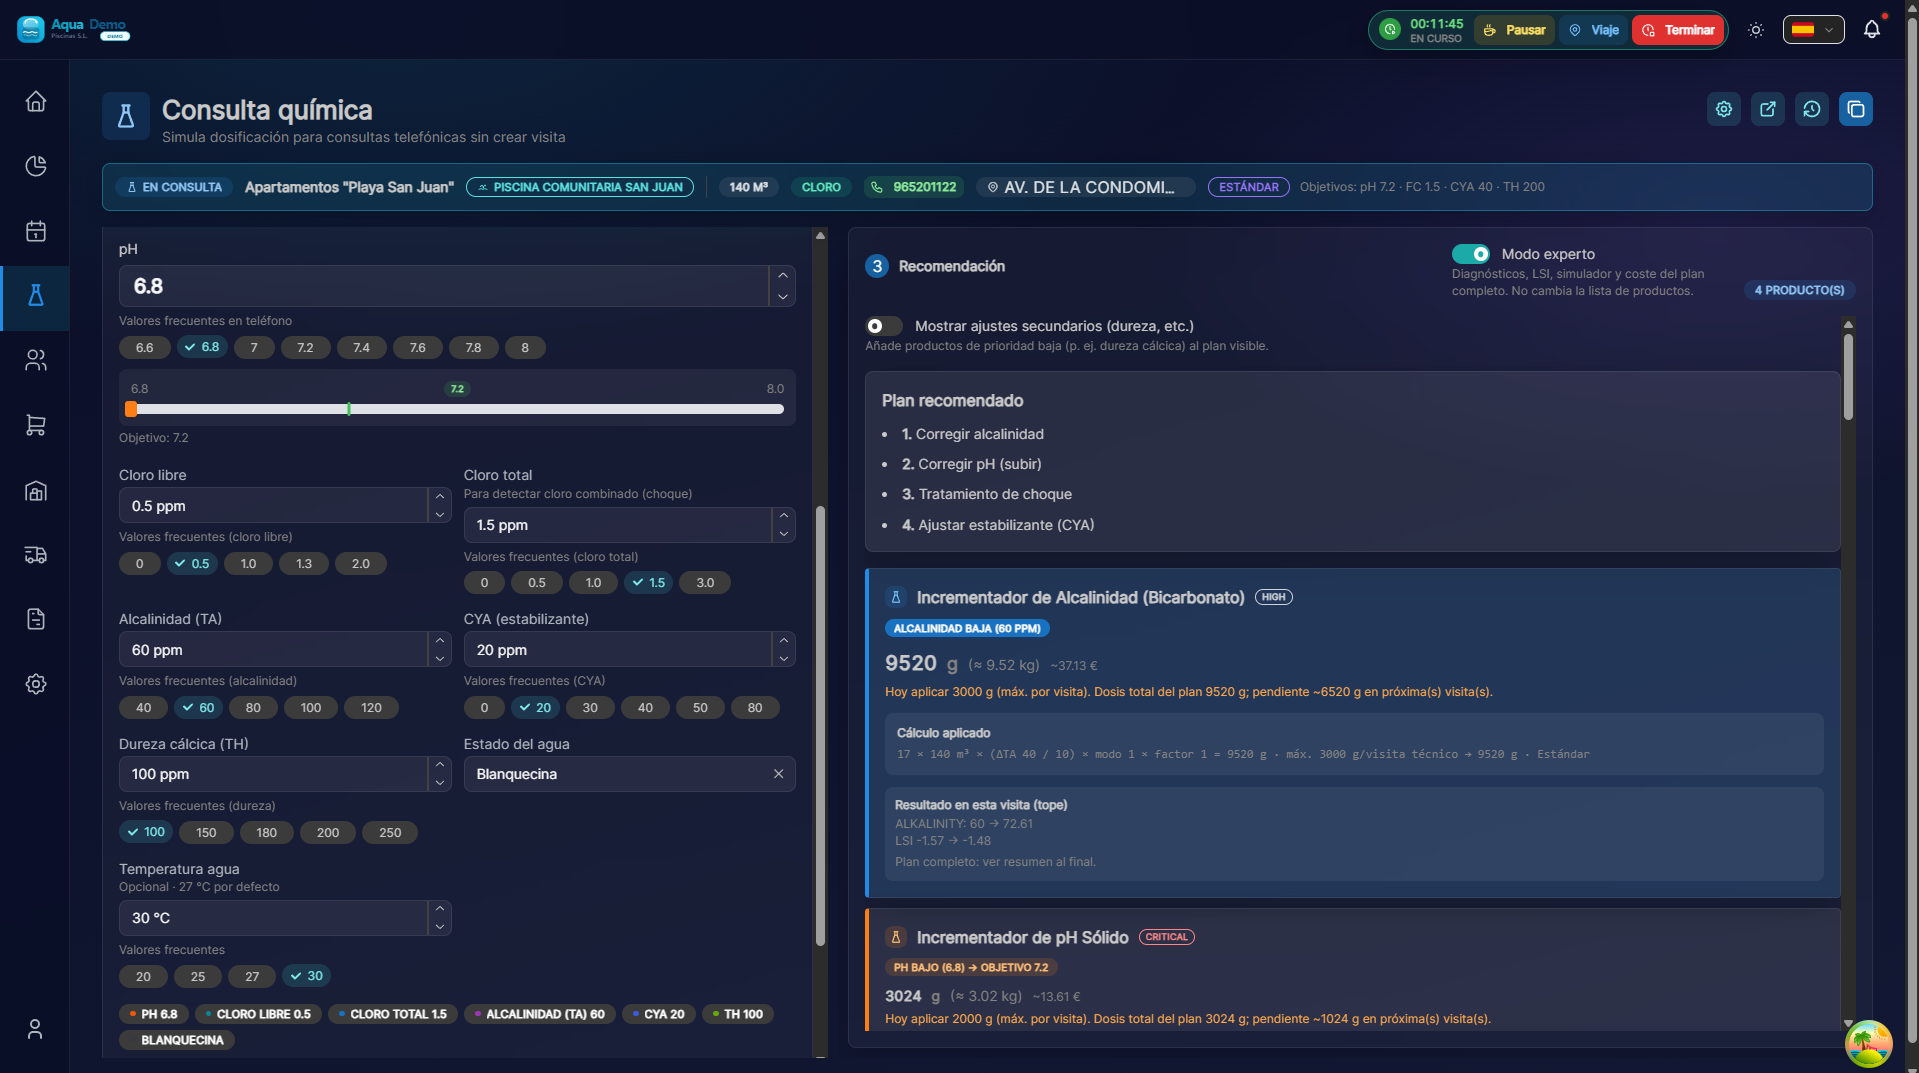Decrease Cloro total with down arrow
The width and height of the screenshot is (1919, 1073).
click(784, 534)
